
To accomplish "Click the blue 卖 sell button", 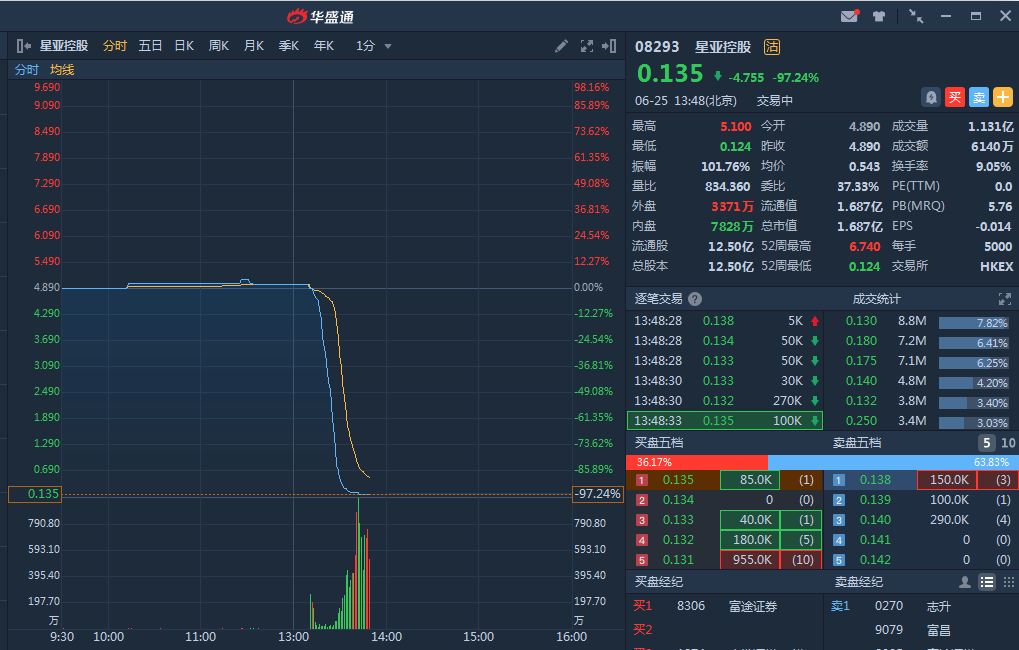I will (x=979, y=98).
